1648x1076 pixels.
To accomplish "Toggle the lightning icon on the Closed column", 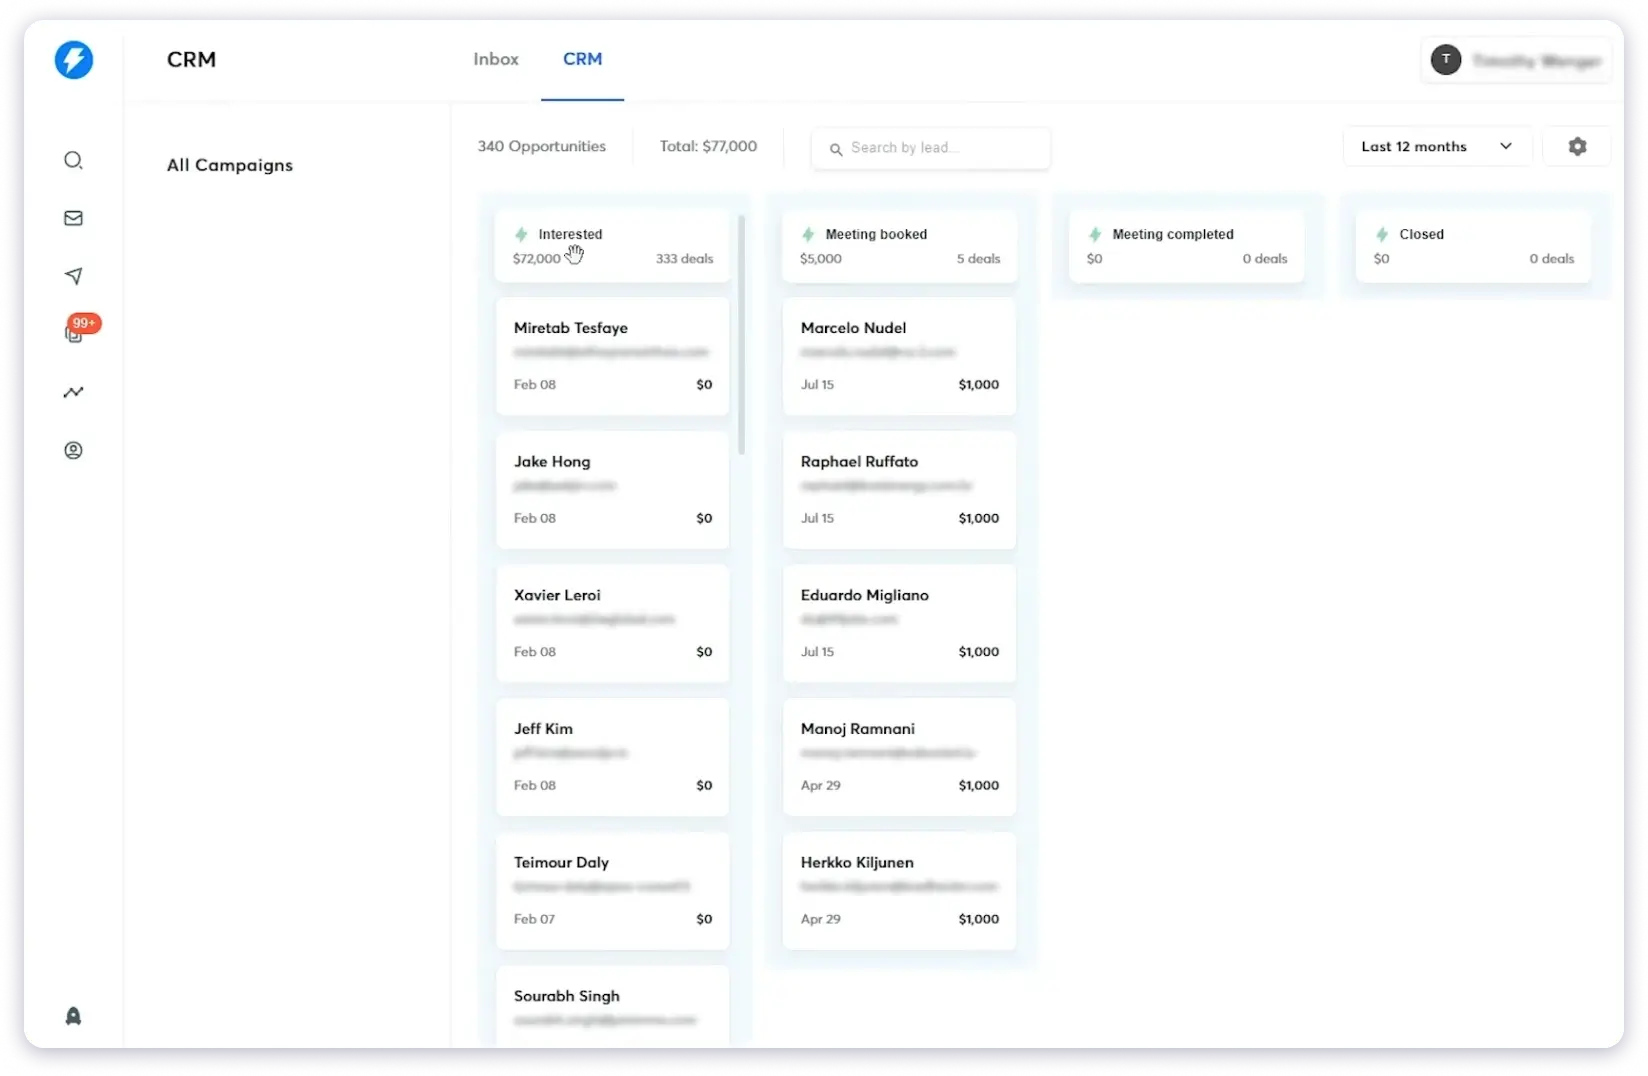I will (x=1382, y=234).
